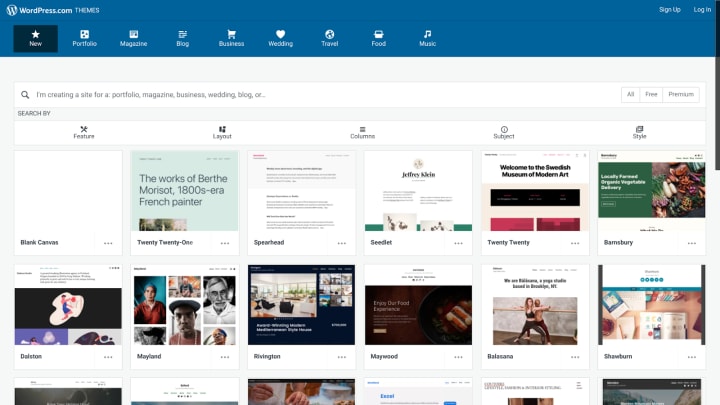Open more options for Rivington
The height and width of the screenshot is (405, 720).
[x=342, y=357]
